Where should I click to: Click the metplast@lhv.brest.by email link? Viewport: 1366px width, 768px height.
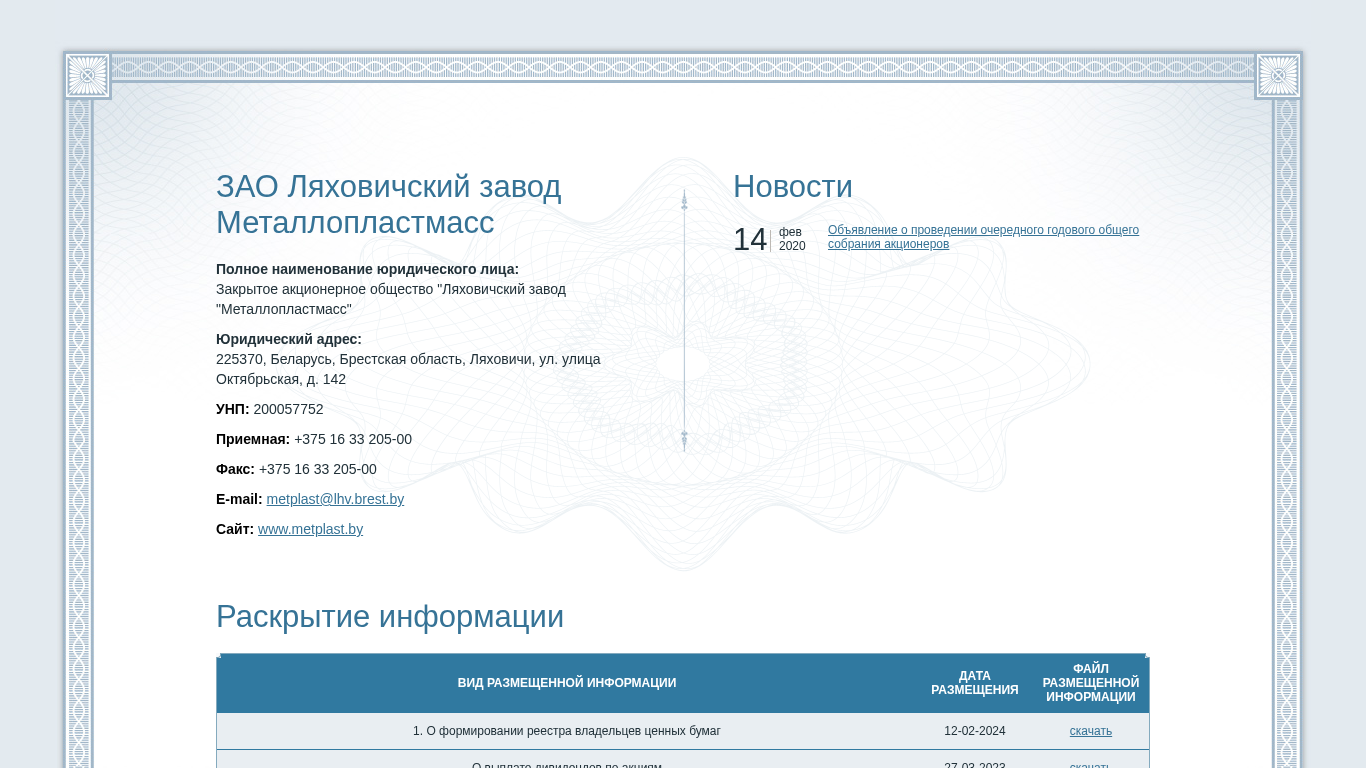pos(335,499)
